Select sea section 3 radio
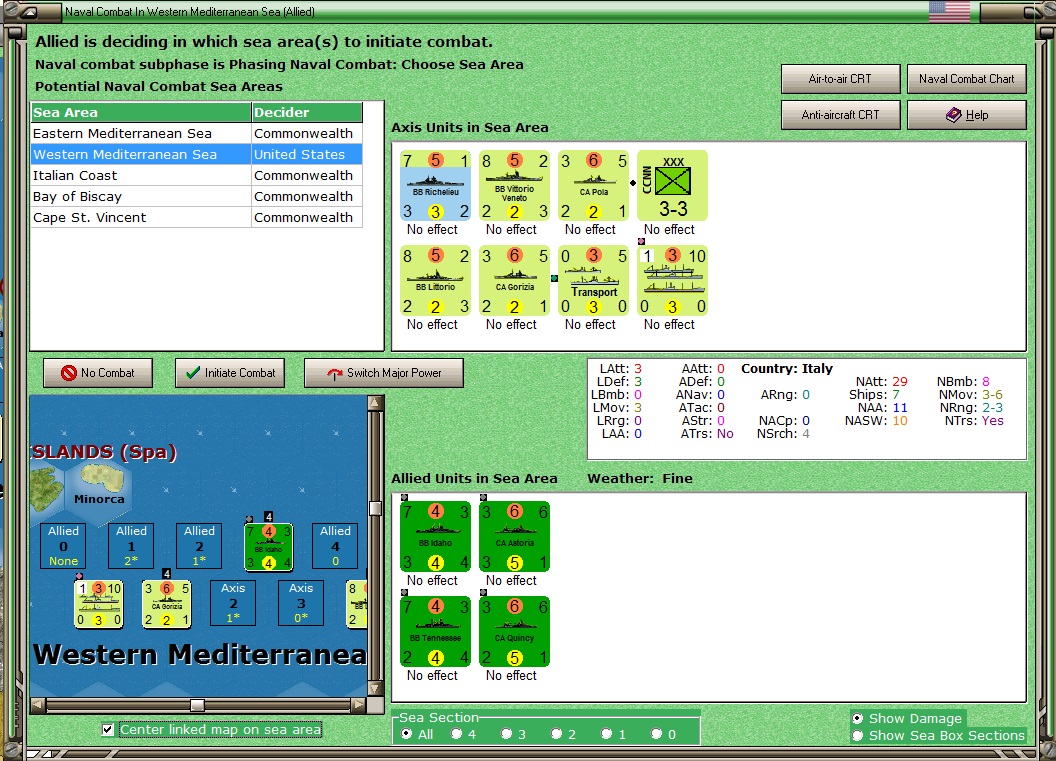This screenshot has height=761, width=1056. click(506, 734)
